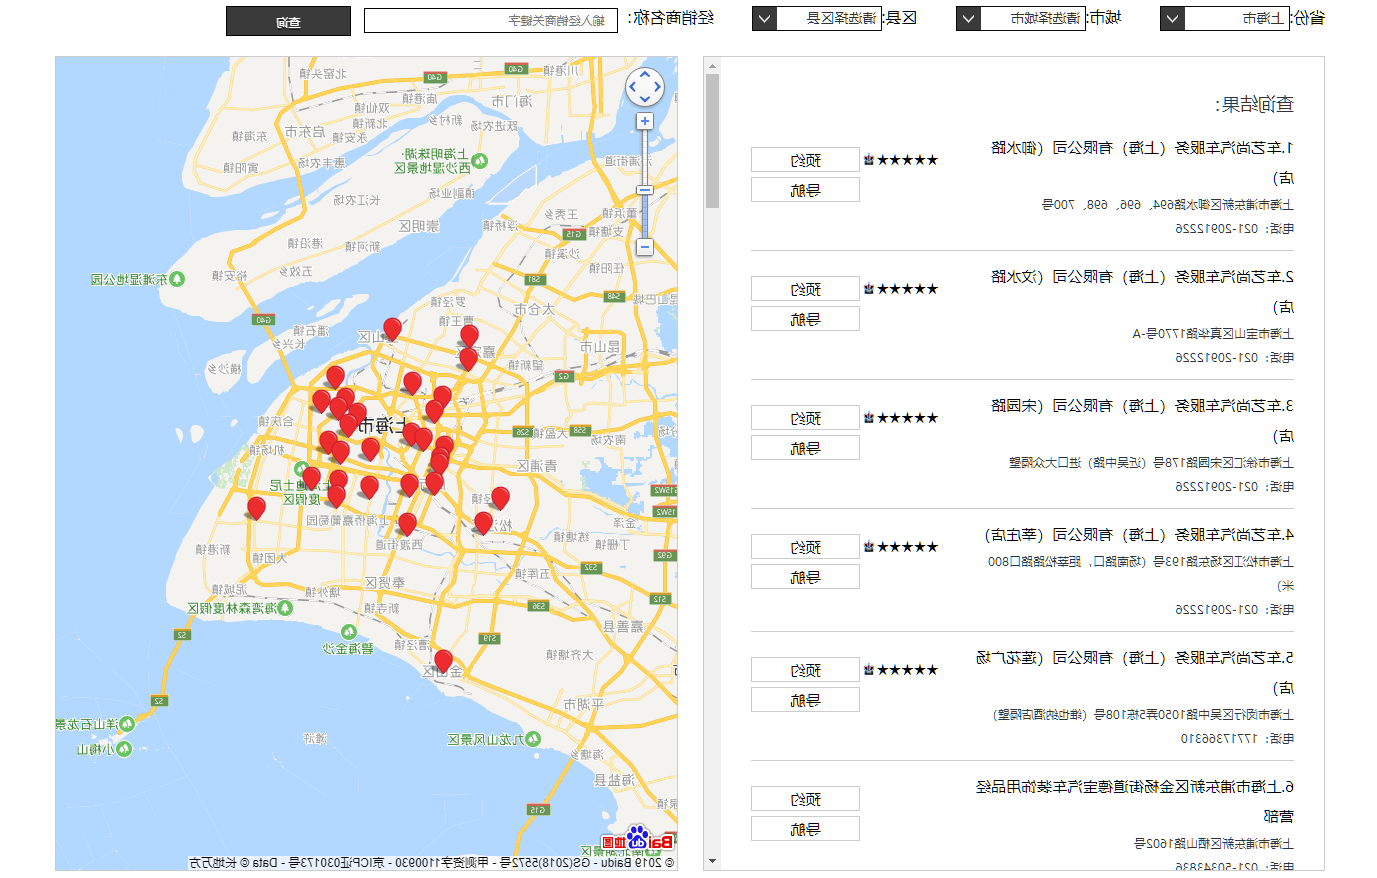The image size is (1377, 878).
Task: Click the results list scrollbar down arrow
Action: pyautogui.click(x=712, y=861)
